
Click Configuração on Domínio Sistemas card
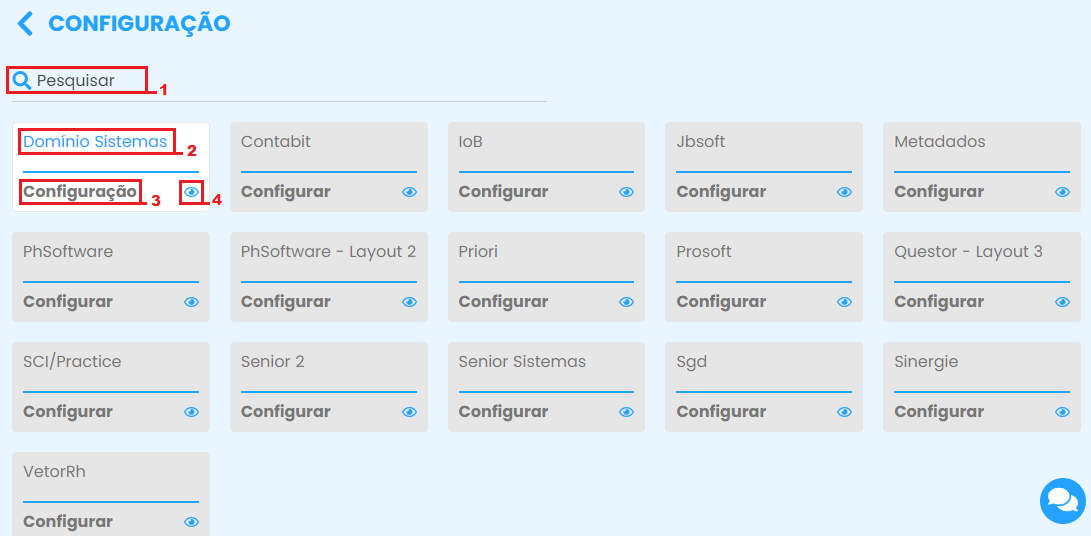[x=80, y=191]
